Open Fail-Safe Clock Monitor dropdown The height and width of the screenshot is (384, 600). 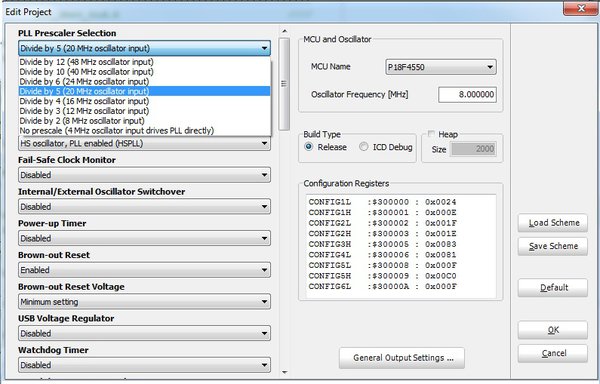[144, 175]
